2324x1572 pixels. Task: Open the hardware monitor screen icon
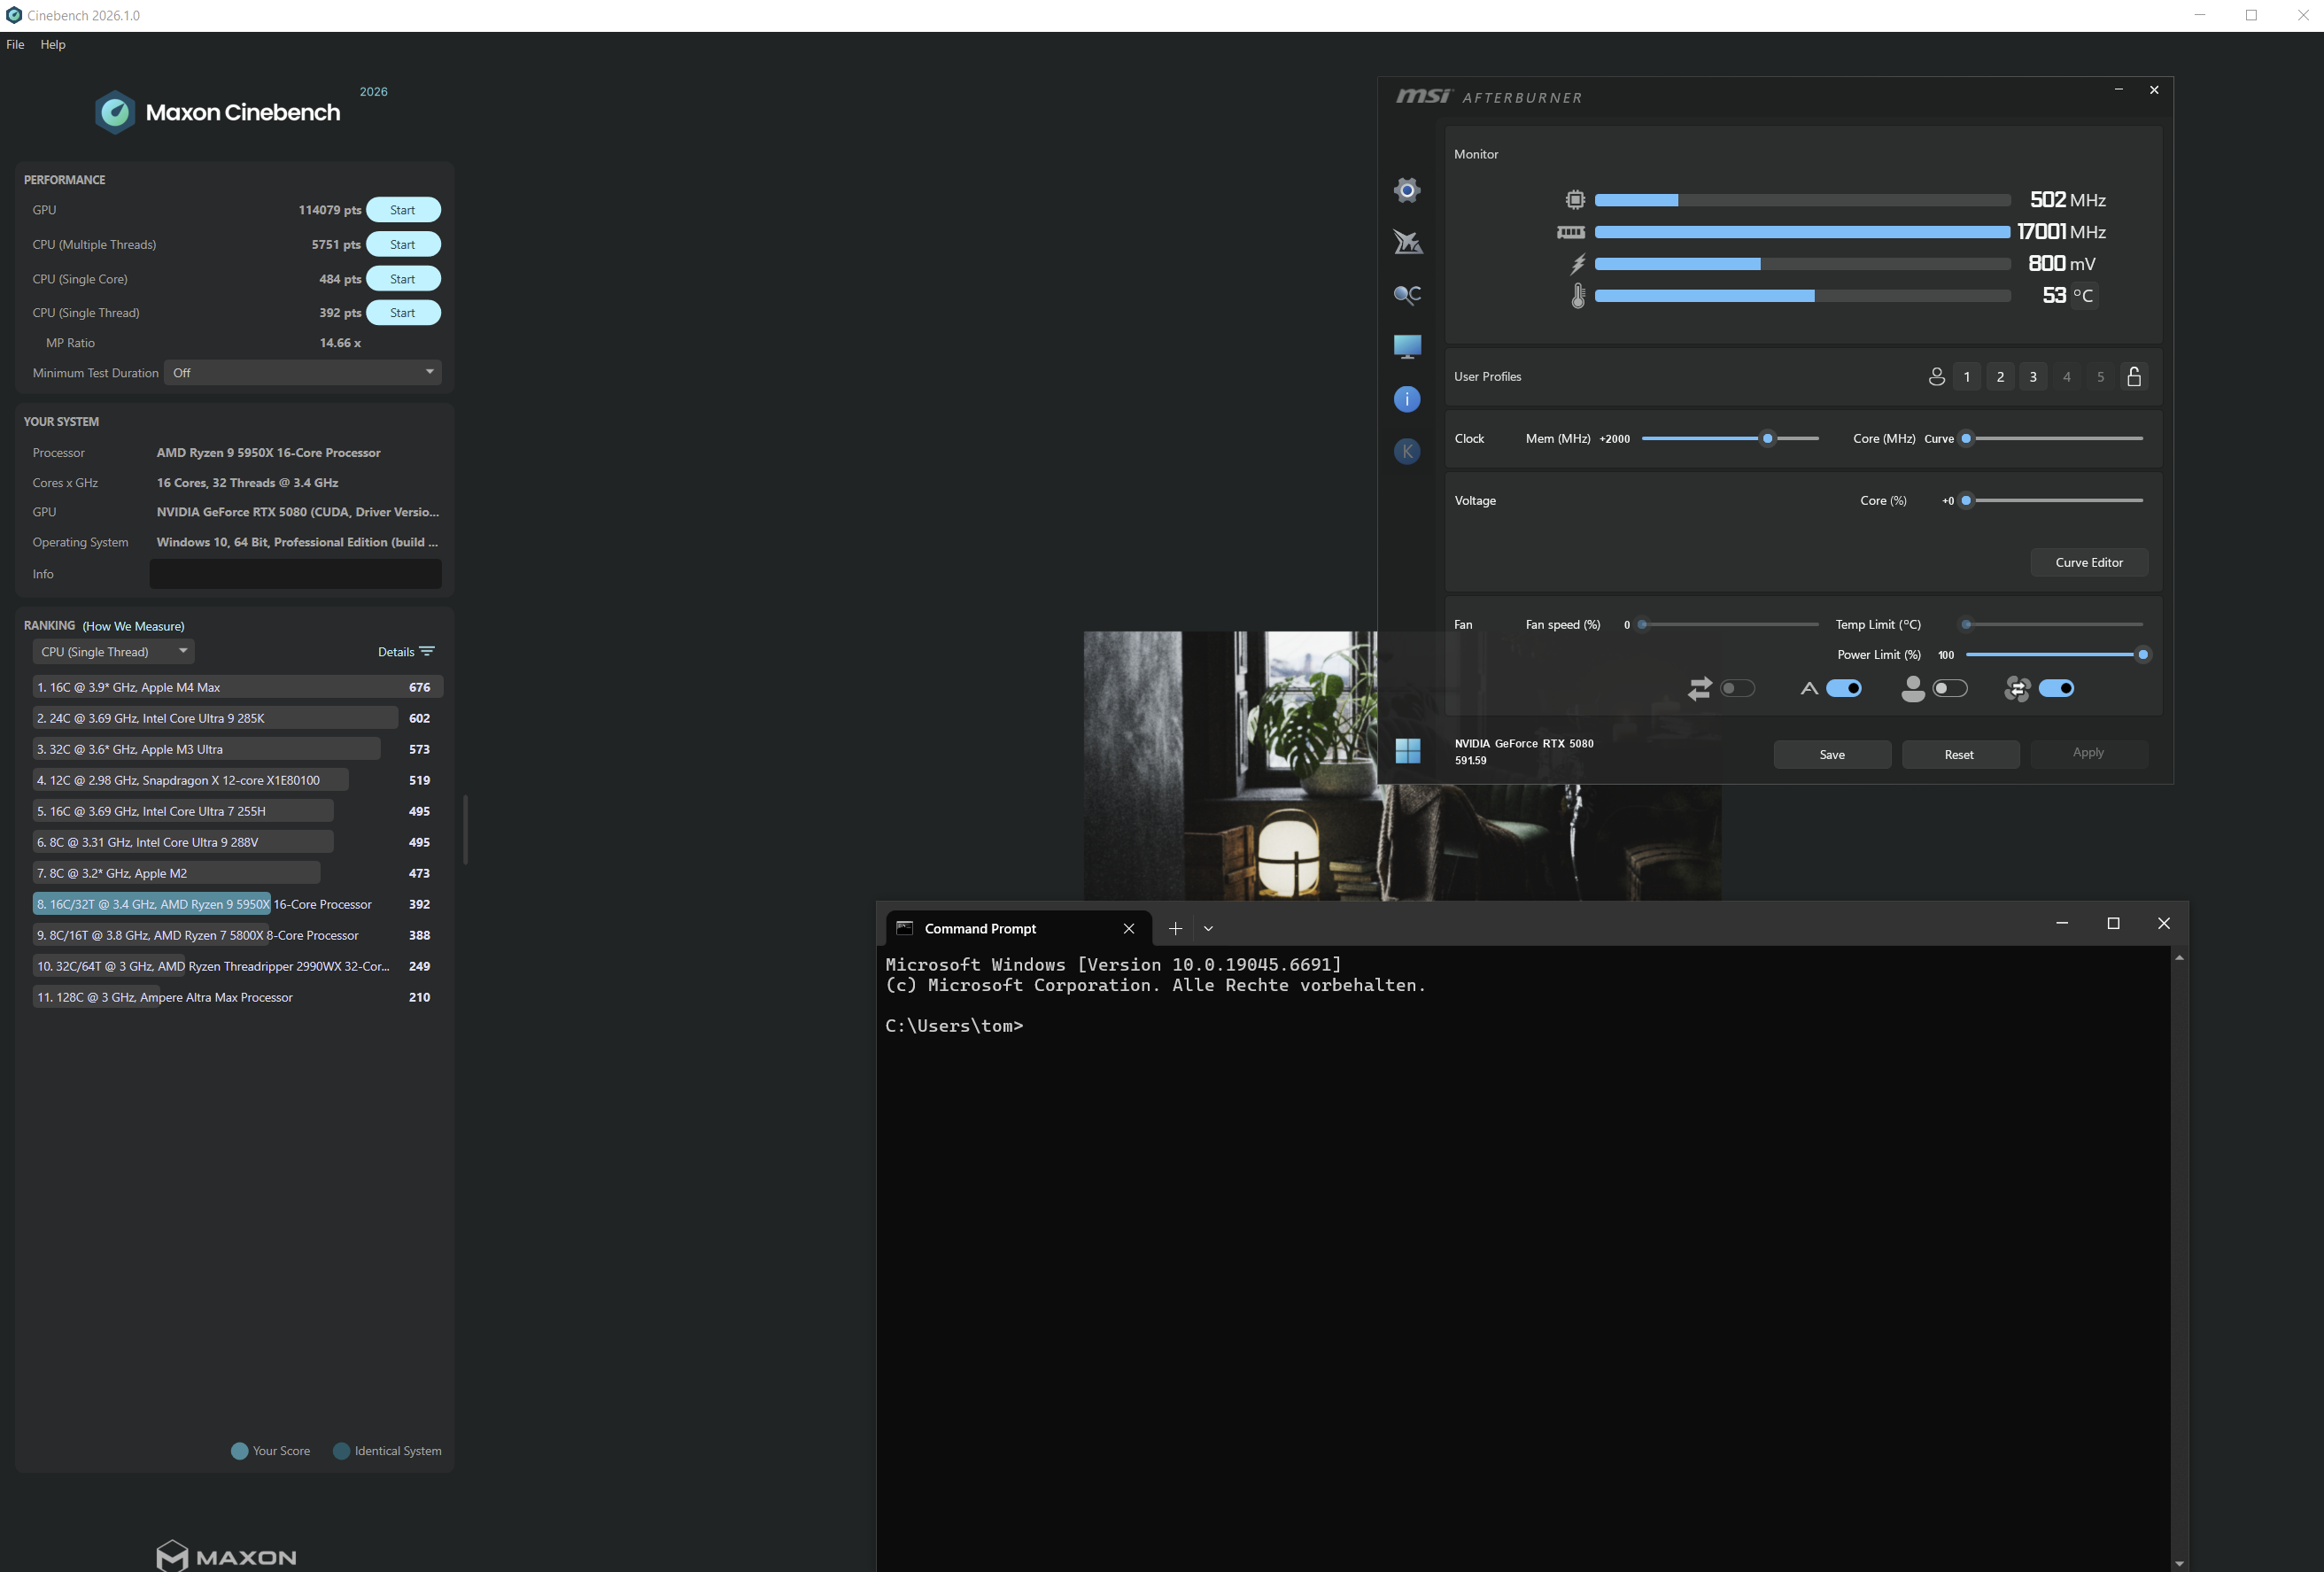pos(1407,346)
